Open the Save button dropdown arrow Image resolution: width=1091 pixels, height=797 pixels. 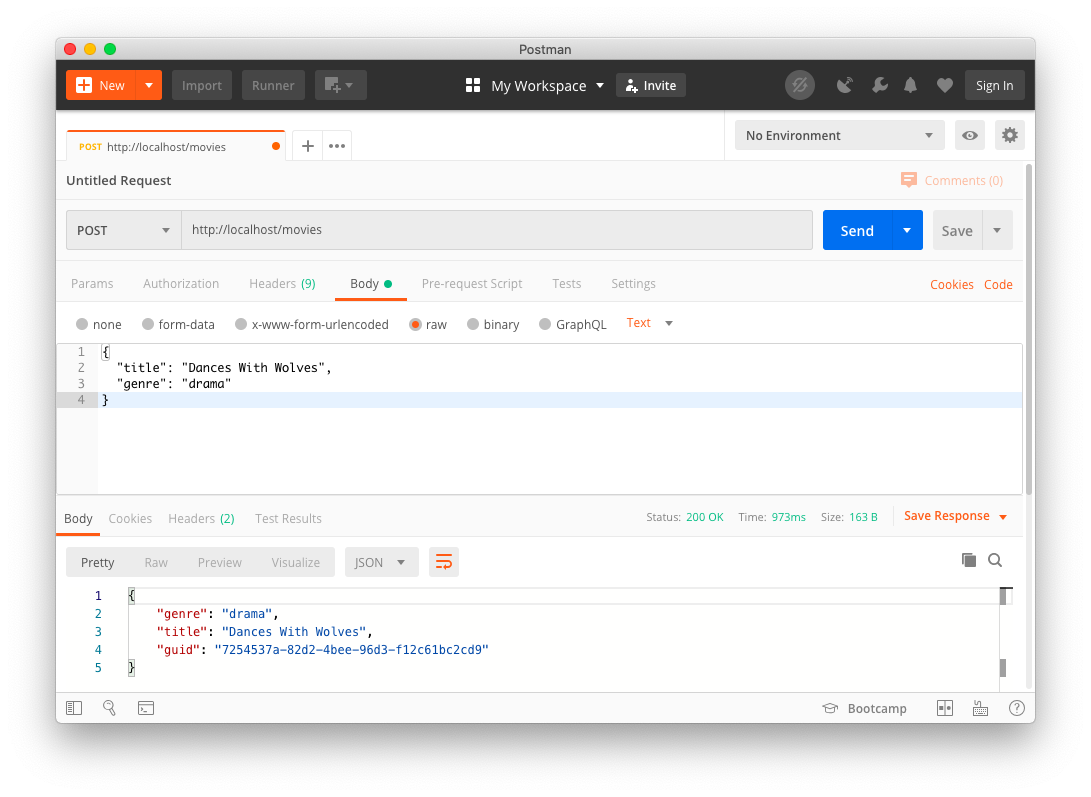pyautogui.click(x=997, y=230)
